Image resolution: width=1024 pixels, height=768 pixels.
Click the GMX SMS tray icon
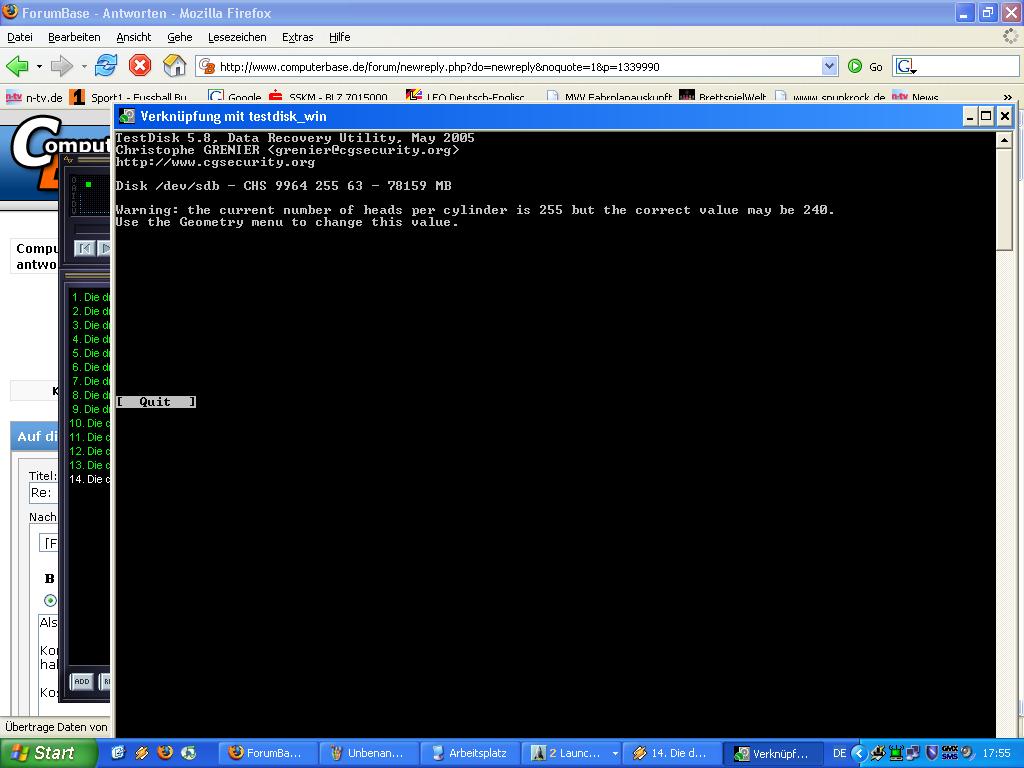click(x=950, y=752)
